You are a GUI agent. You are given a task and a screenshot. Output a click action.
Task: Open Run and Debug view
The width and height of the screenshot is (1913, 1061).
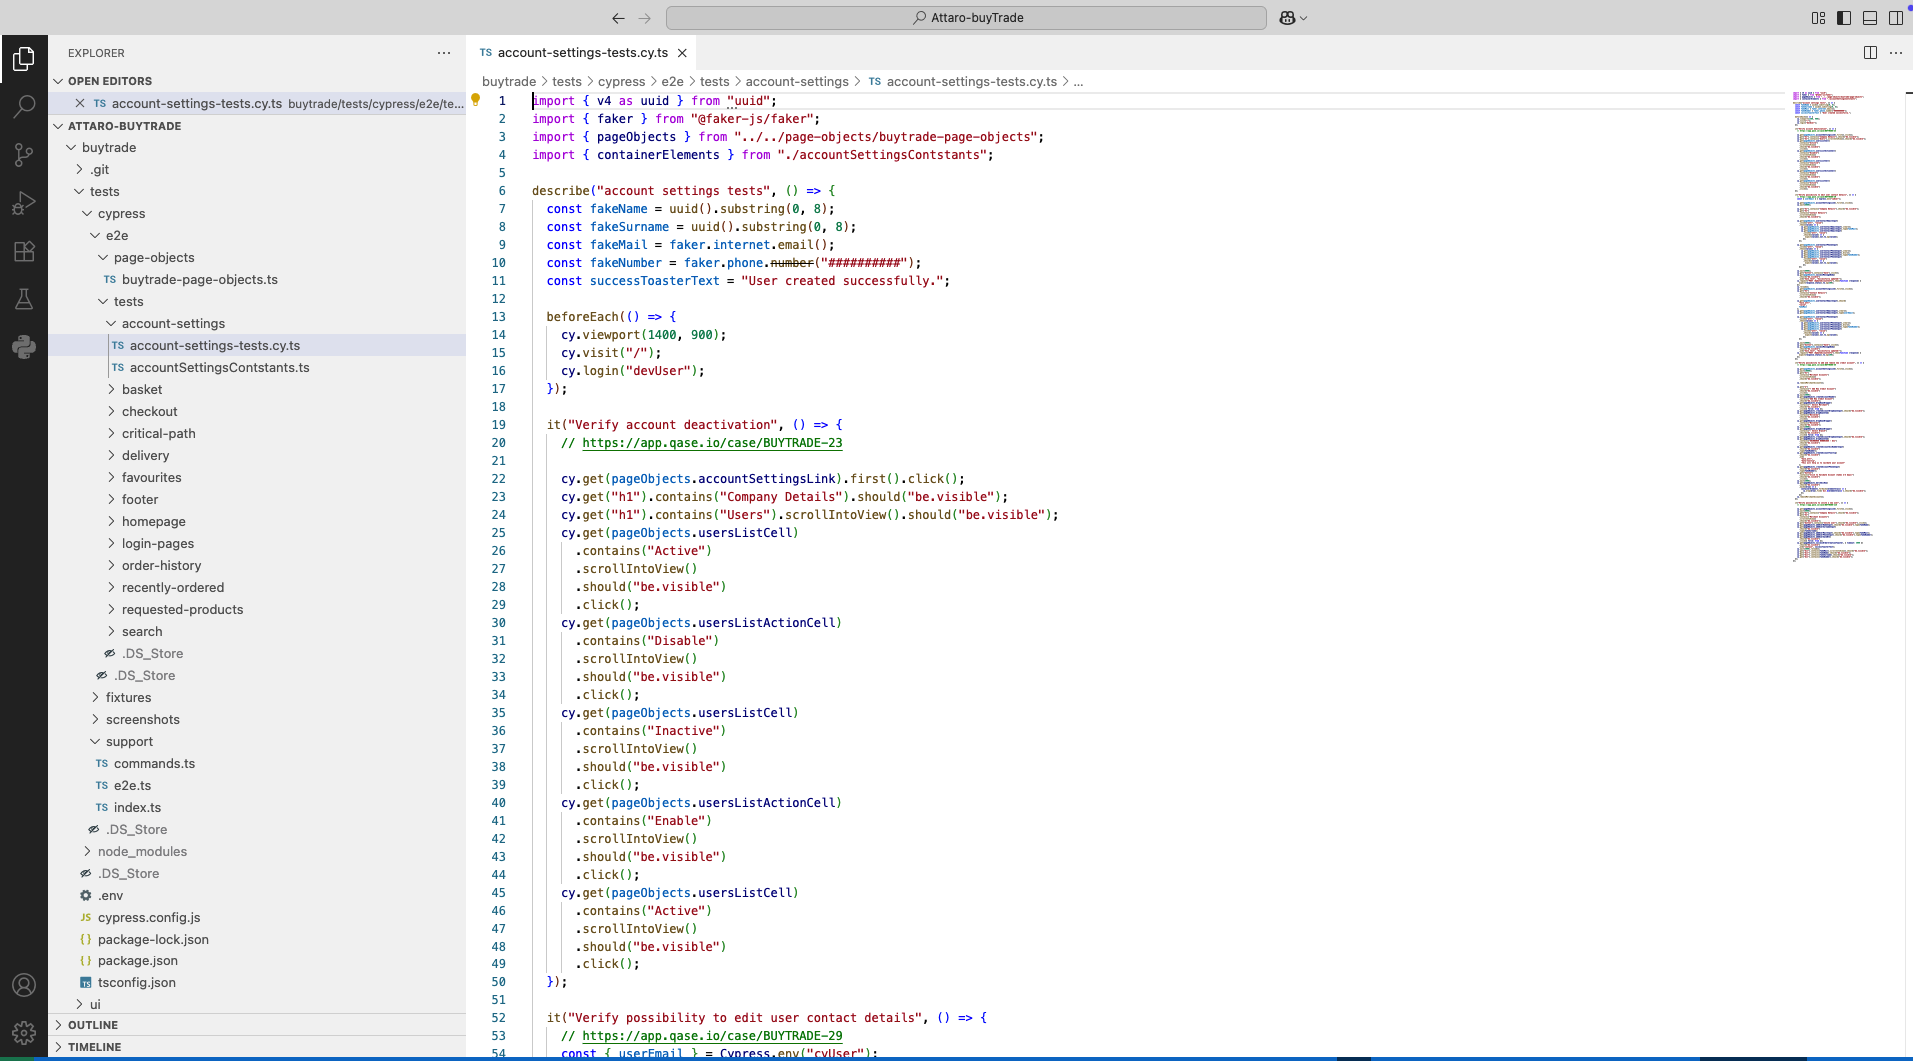coord(24,203)
